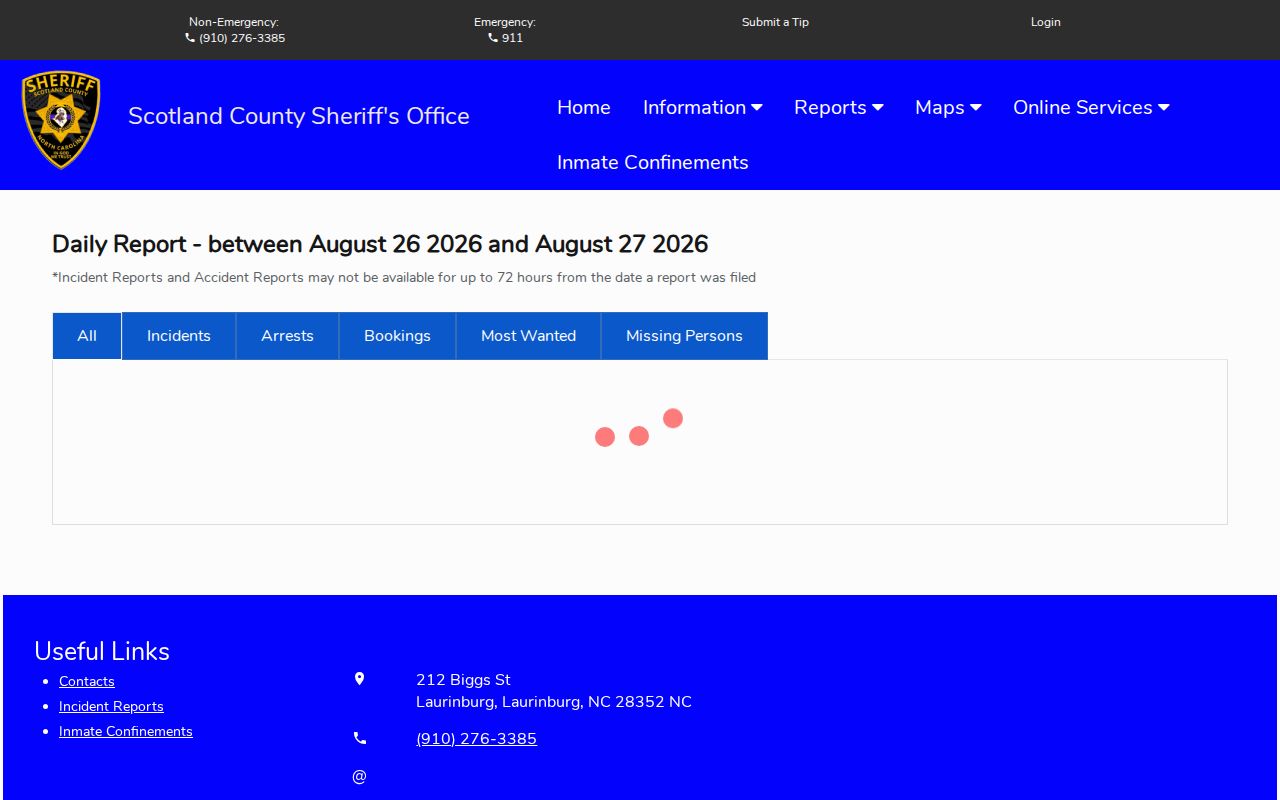Open the Contacts footer link

pyautogui.click(x=87, y=681)
